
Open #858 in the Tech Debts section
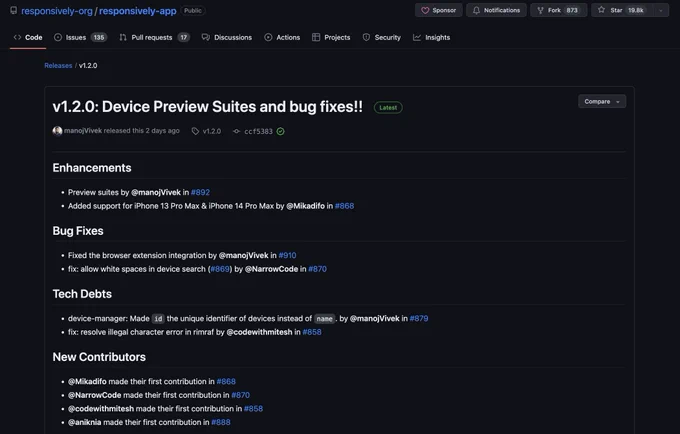tap(312, 332)
